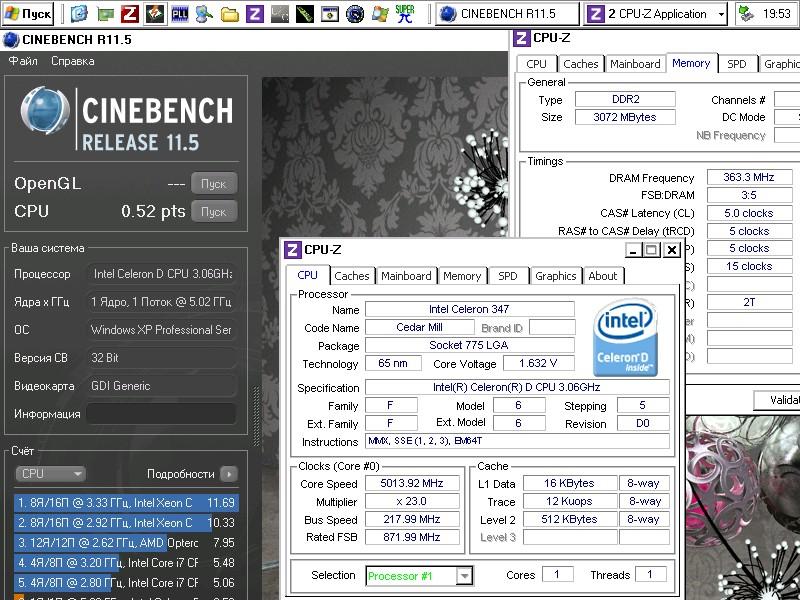The image size is (800, 600).
Task: Launch purple CPU-Z quick-launch icon
Action: [x=255, y=14]
